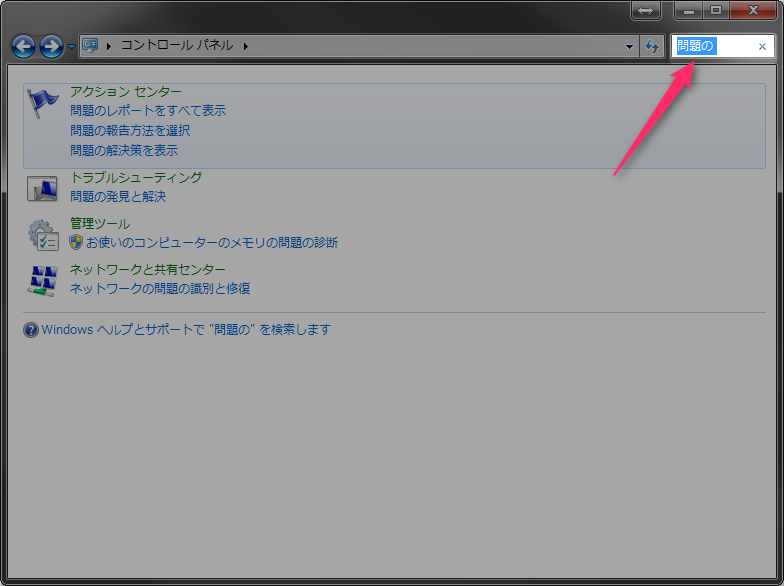
Task: Open 問題のレポートをすべて表示
Action: (148, 110)
